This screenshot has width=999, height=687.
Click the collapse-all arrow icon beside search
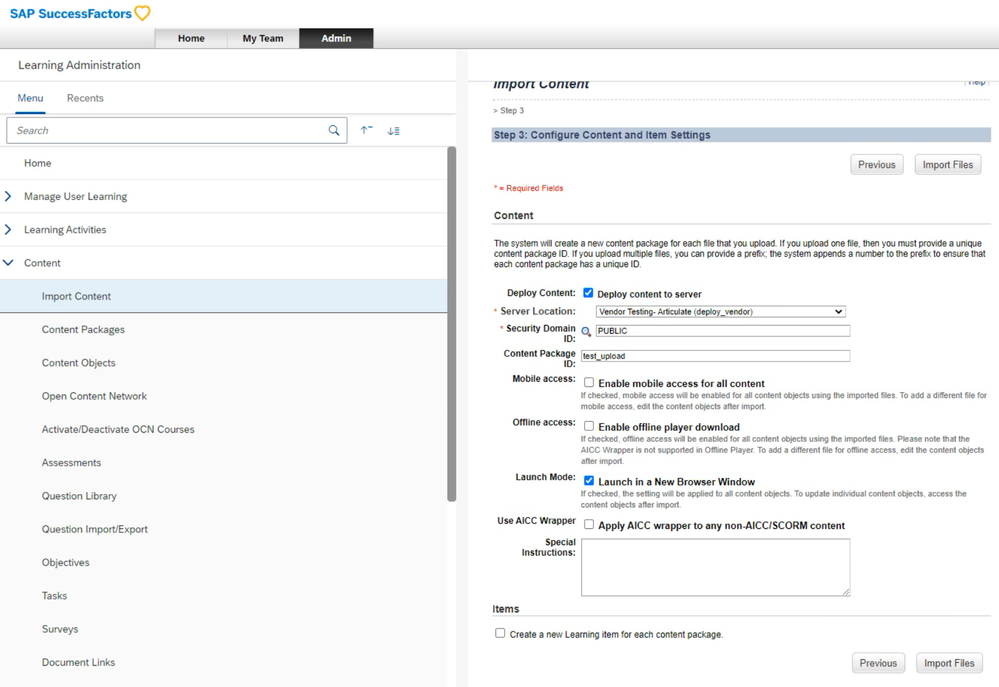point(367,131)
